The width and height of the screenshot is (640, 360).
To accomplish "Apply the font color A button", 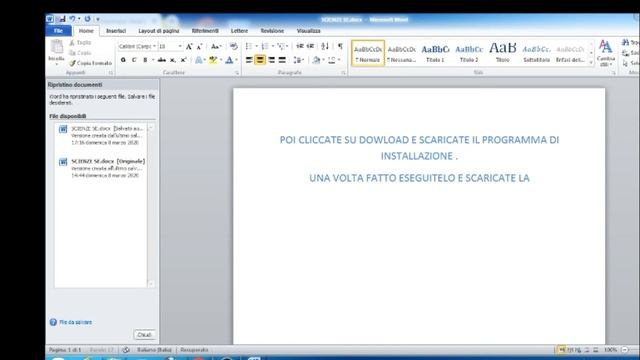I will (x=229, y=60).
